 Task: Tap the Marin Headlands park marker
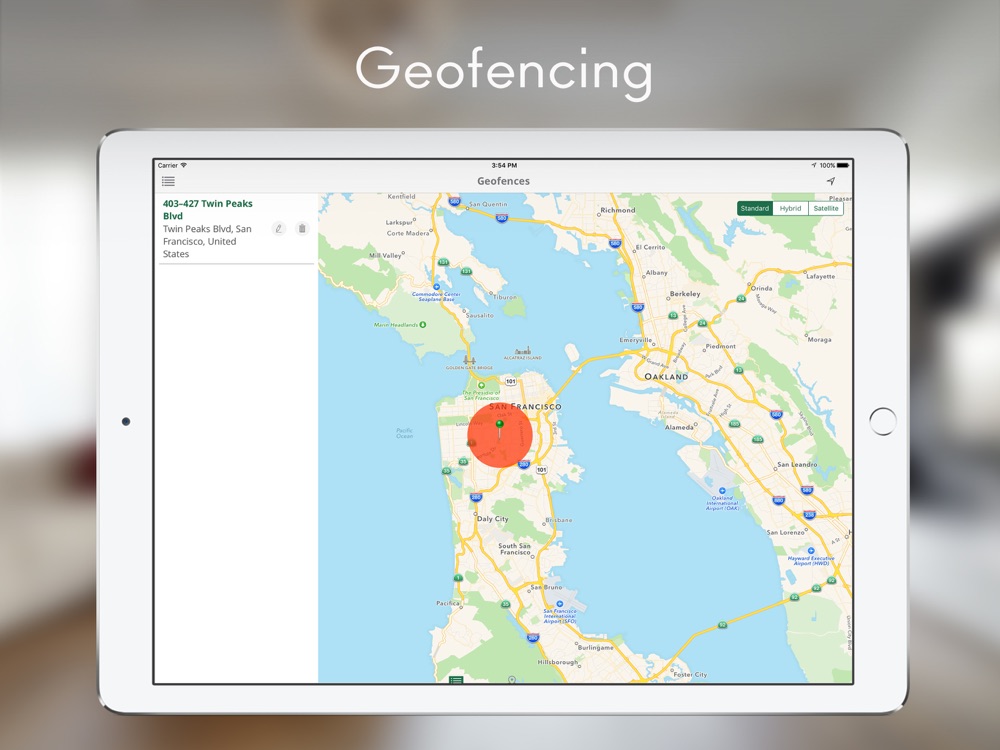point(422,325)
